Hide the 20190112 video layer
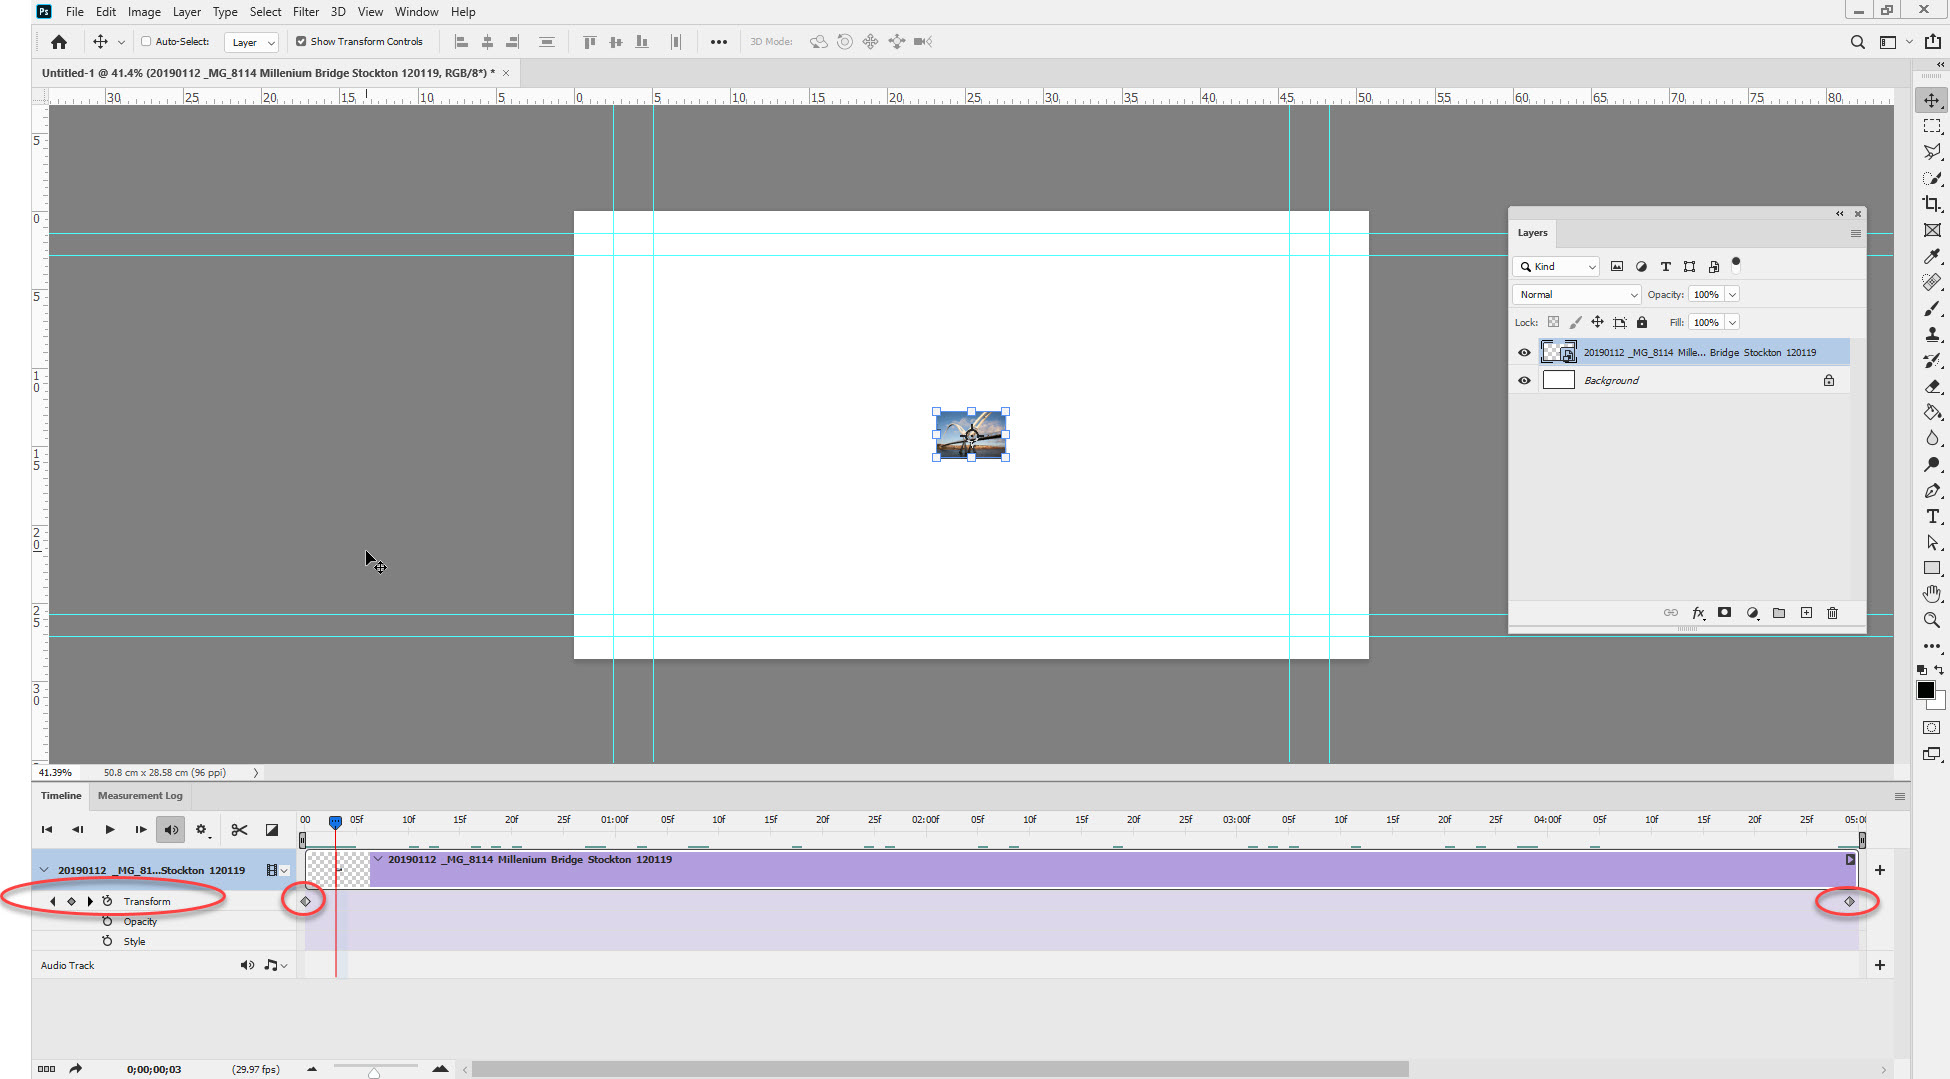The image size is (1950, 1079). coord(1524,353)
